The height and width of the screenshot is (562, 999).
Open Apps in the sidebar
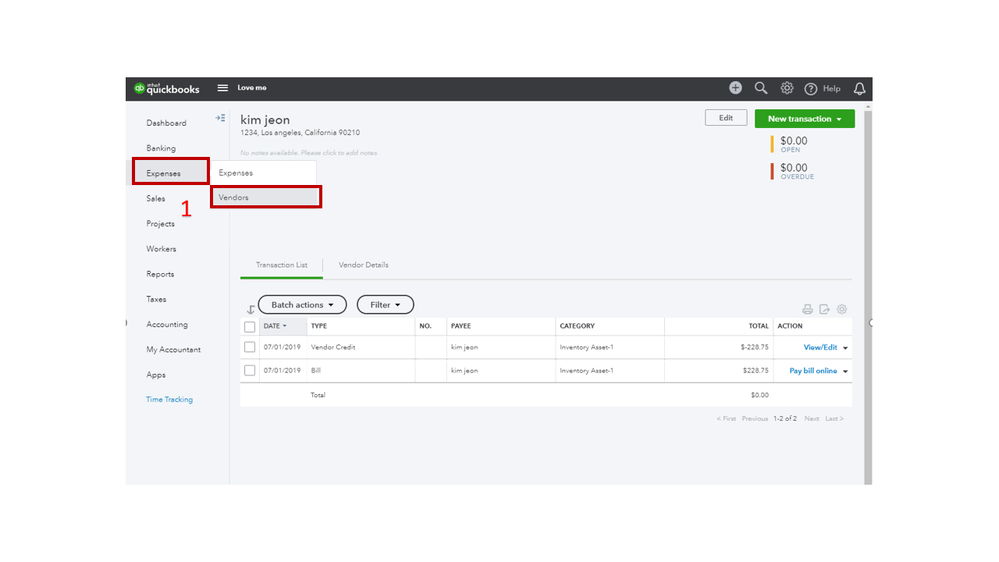[x=155, y=375]
